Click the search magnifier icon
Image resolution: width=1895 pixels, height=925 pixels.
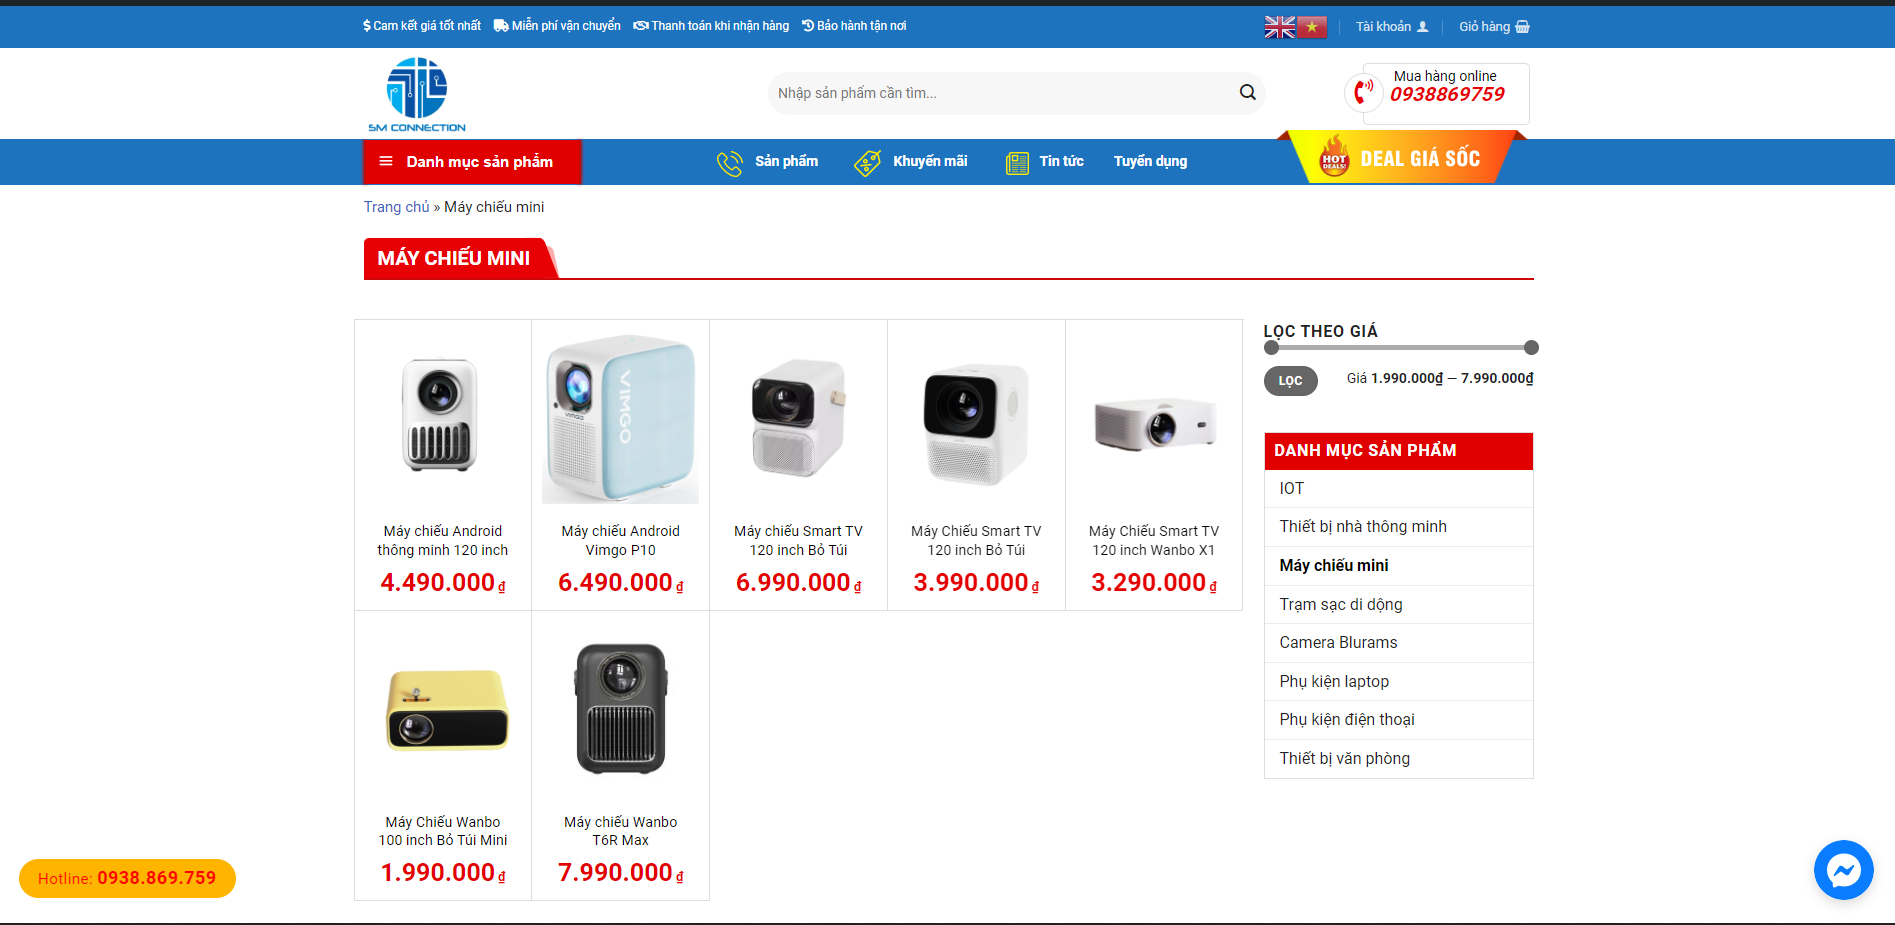[1247, 93]
